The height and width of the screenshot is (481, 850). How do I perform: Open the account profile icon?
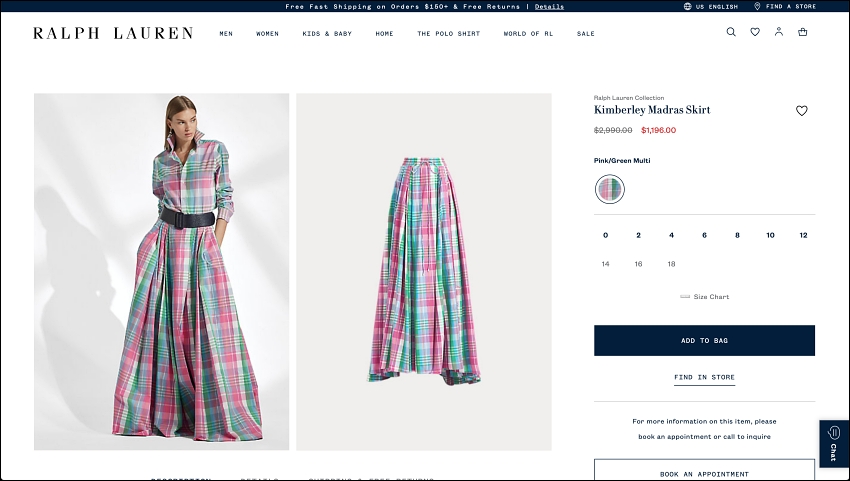point(778,31)
